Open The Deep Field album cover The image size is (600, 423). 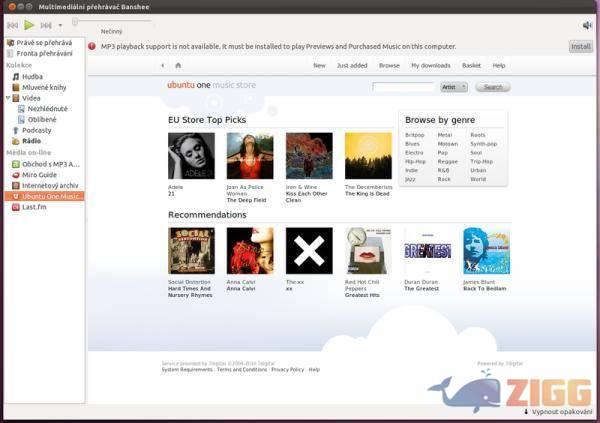point(250,156)
